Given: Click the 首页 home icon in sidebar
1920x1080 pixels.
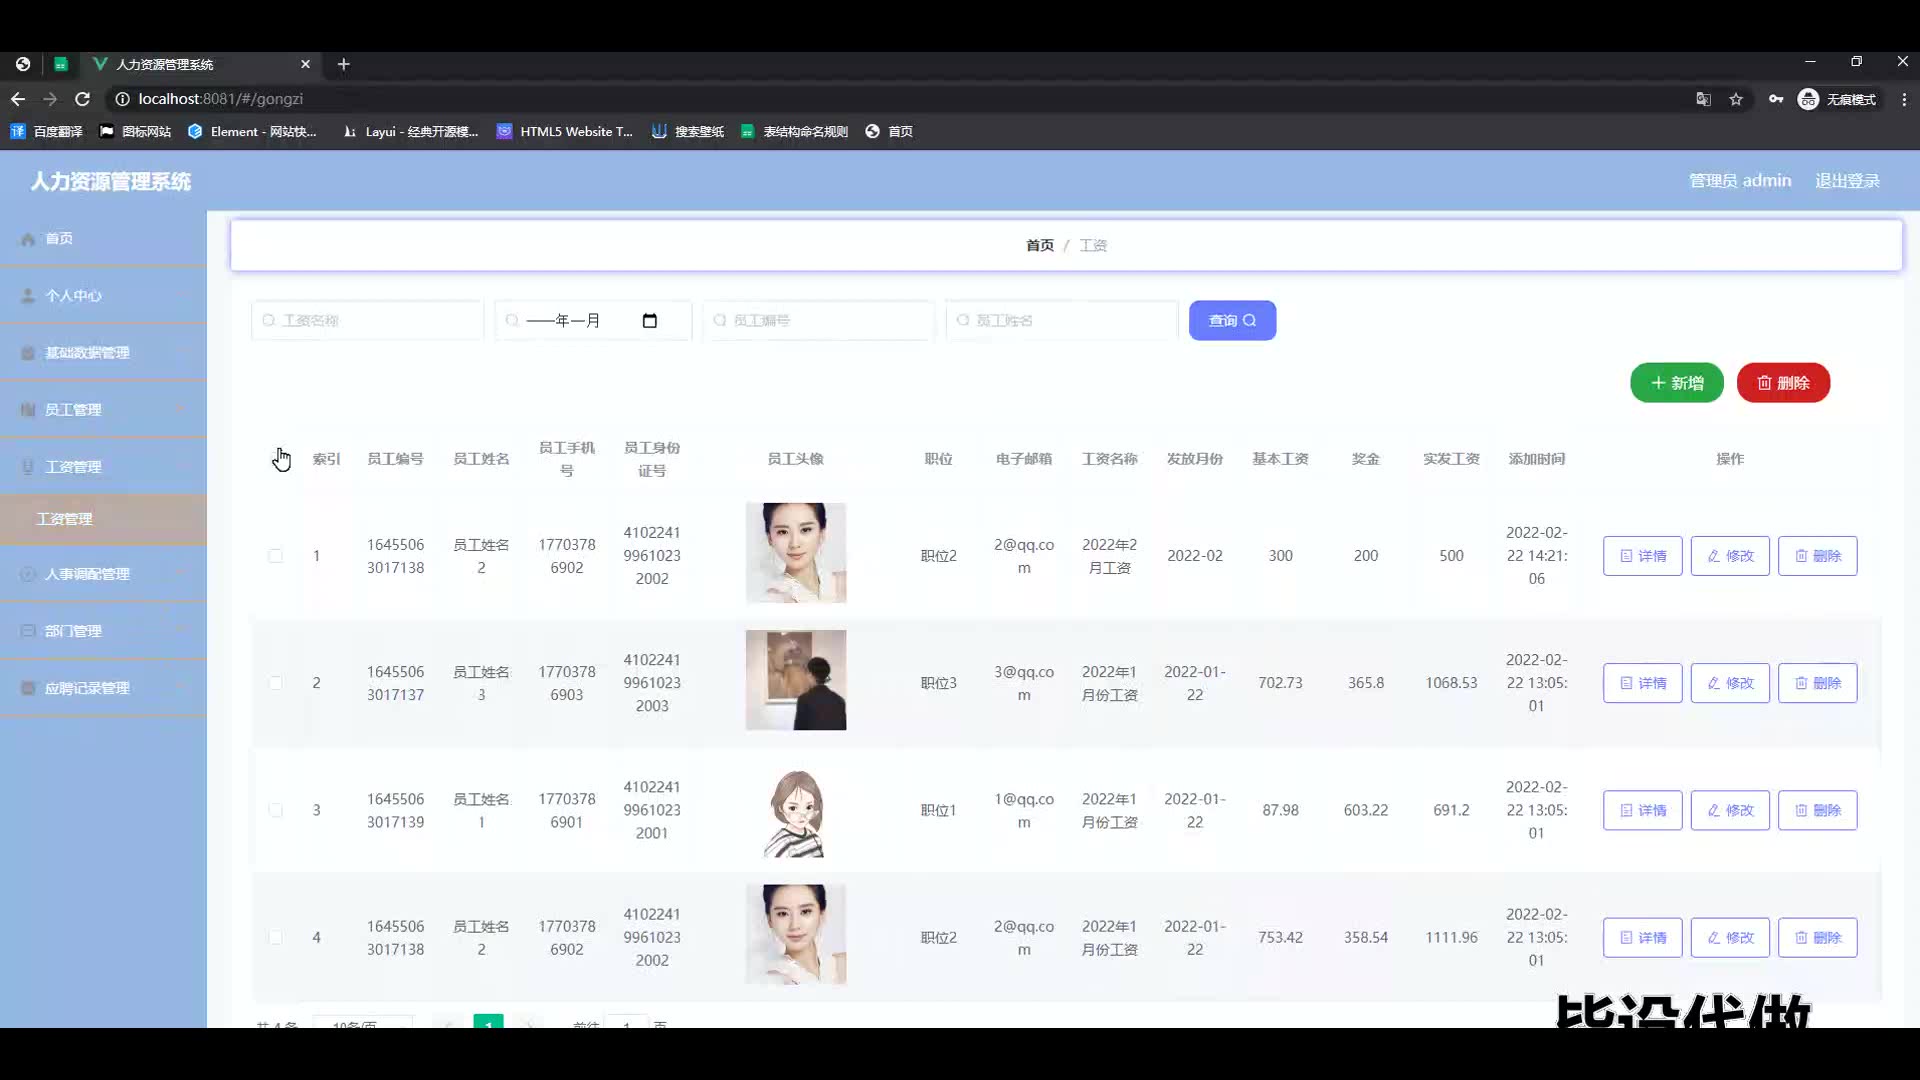Looking at the screenshot, I should 28,239.
